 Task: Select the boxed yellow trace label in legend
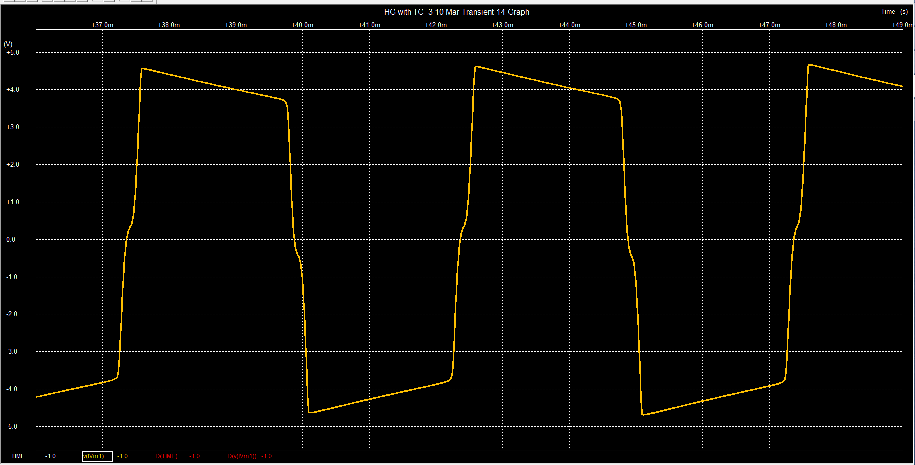click(95, 456)
